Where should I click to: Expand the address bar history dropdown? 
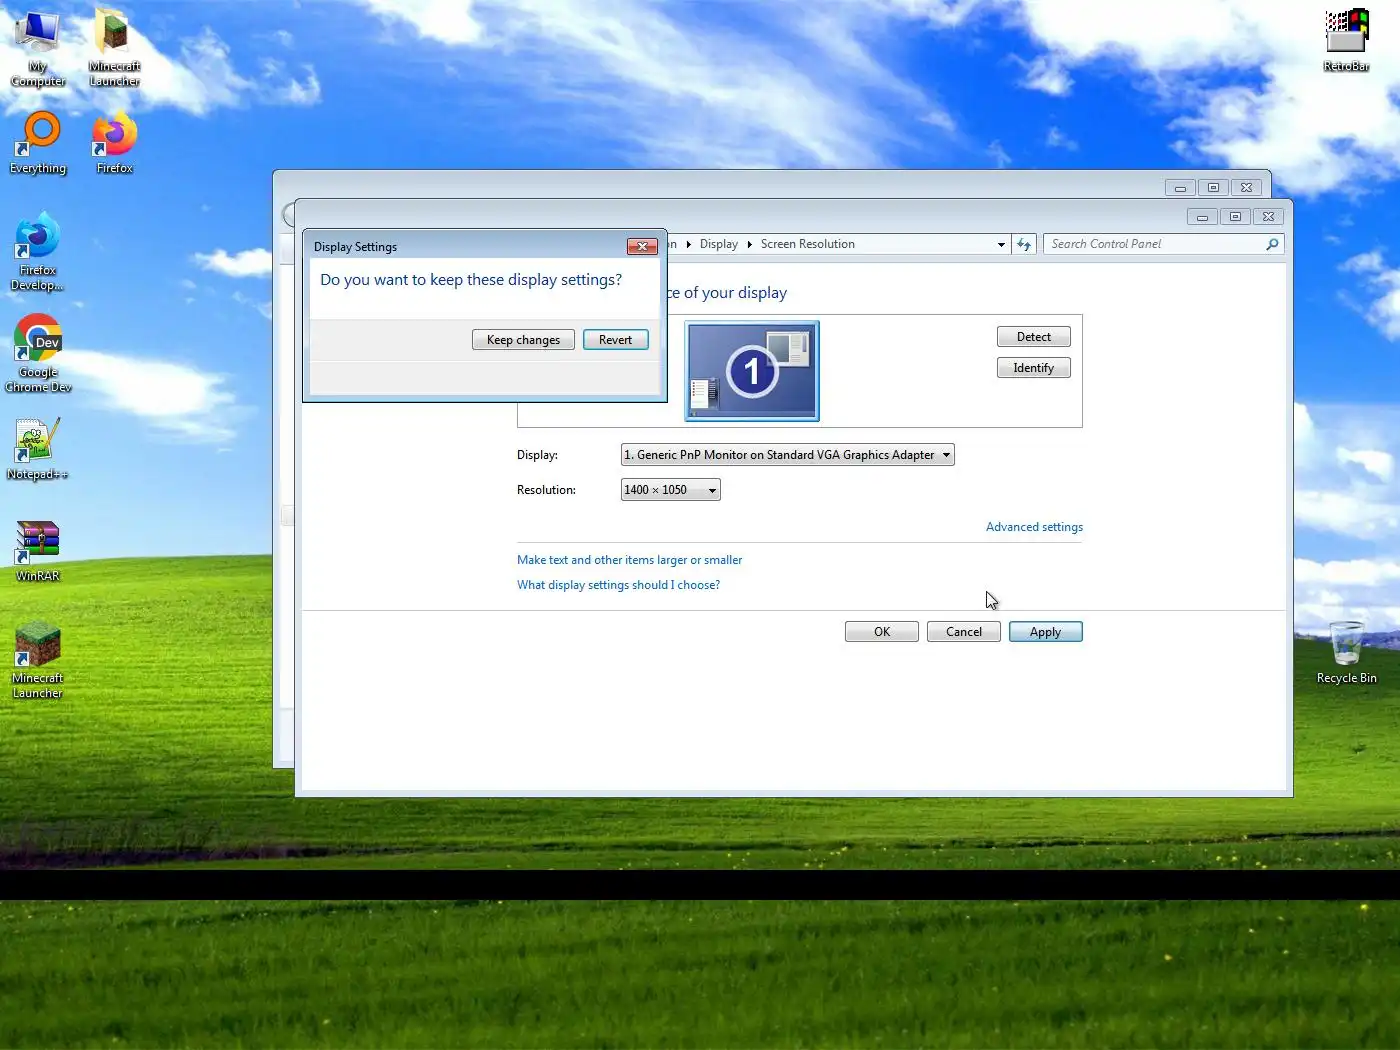[1001, 244]
